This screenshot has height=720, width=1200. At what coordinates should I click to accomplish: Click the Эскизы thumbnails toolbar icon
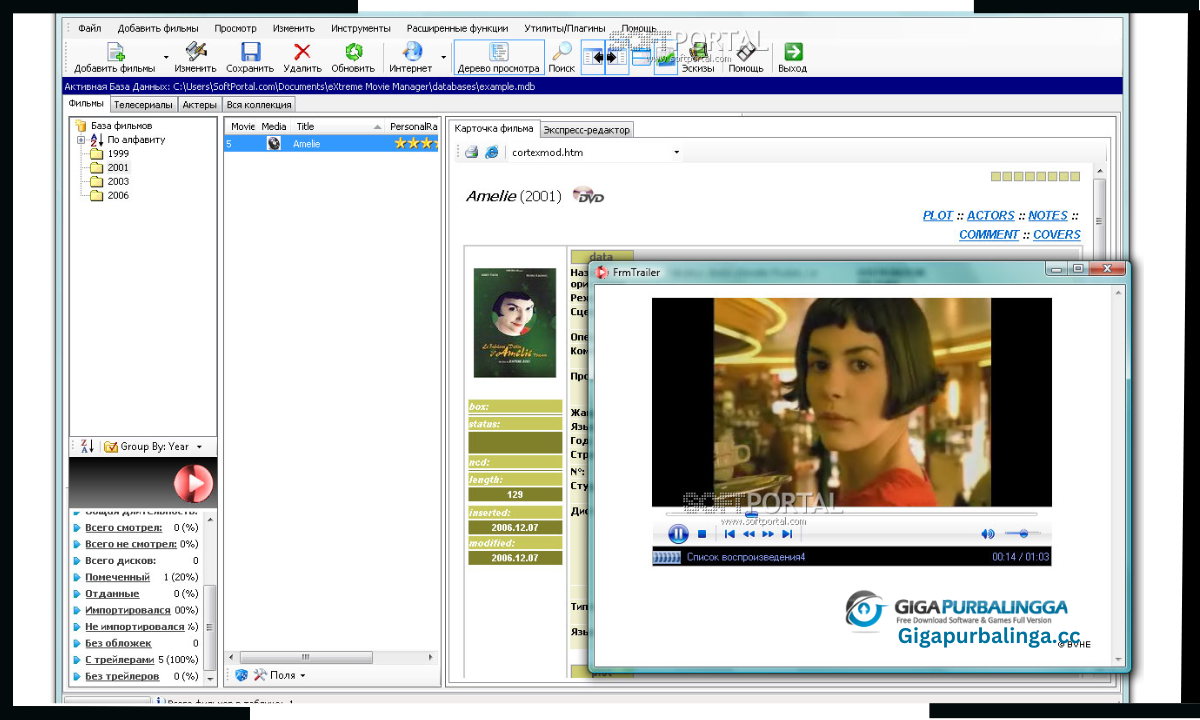[x=698, y=52]
